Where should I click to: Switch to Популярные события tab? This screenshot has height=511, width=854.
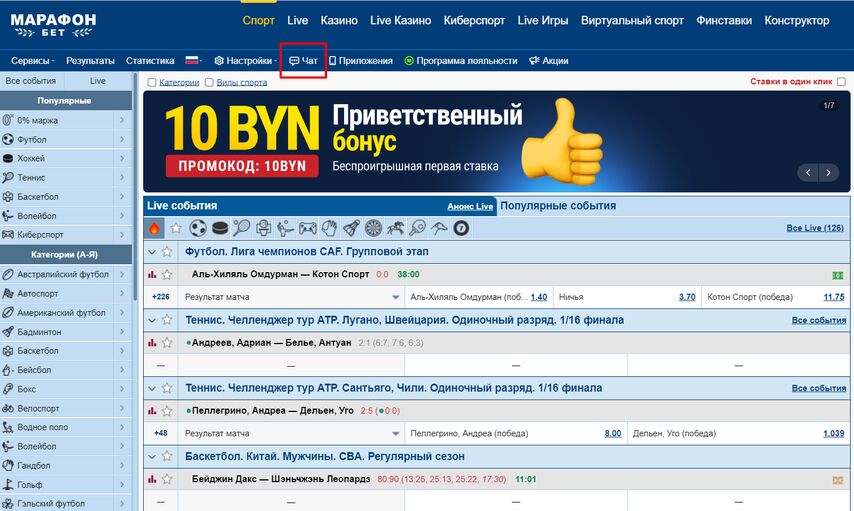pos(558,206)
